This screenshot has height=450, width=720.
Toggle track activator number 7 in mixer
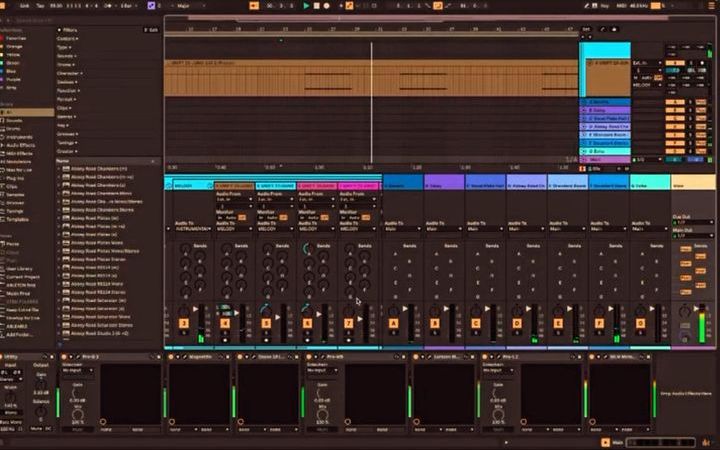[349, 323]
